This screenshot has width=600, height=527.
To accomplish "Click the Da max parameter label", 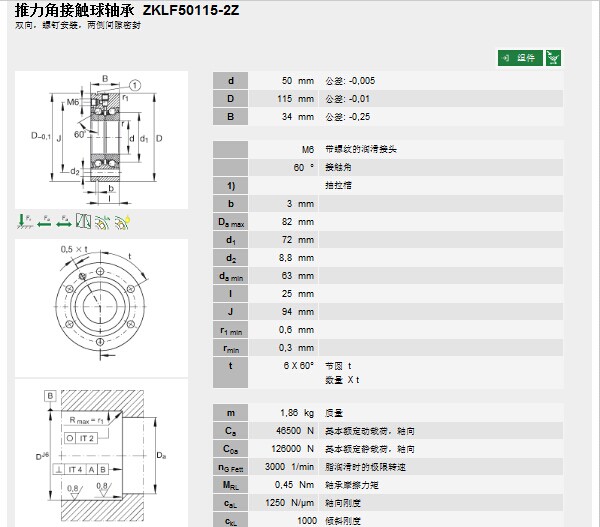I will (231, 222).
